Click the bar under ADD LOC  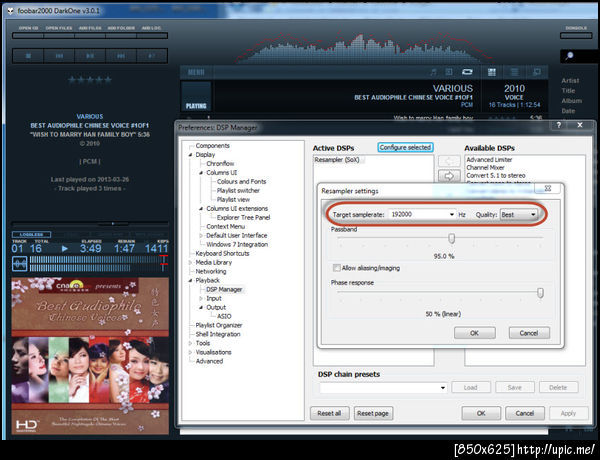pyautogui.click(x=152, y=36)
